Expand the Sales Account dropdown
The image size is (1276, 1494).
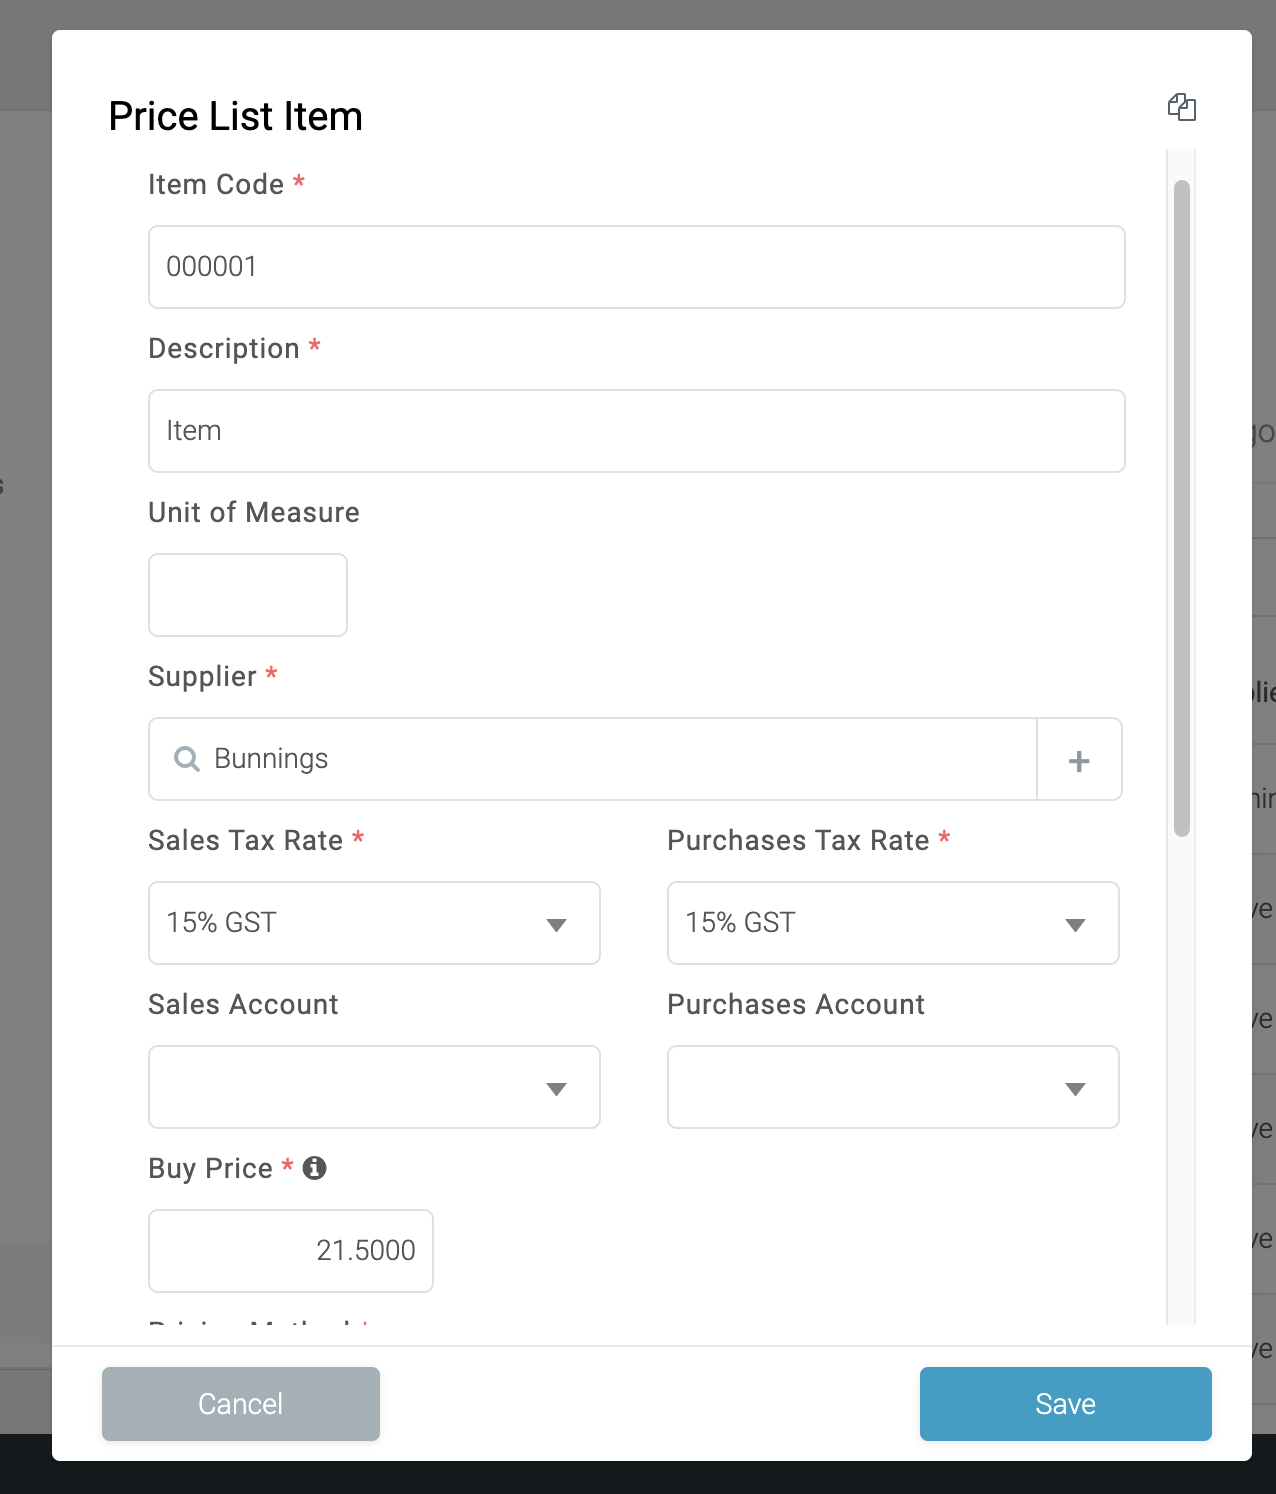coord(374,1087)
